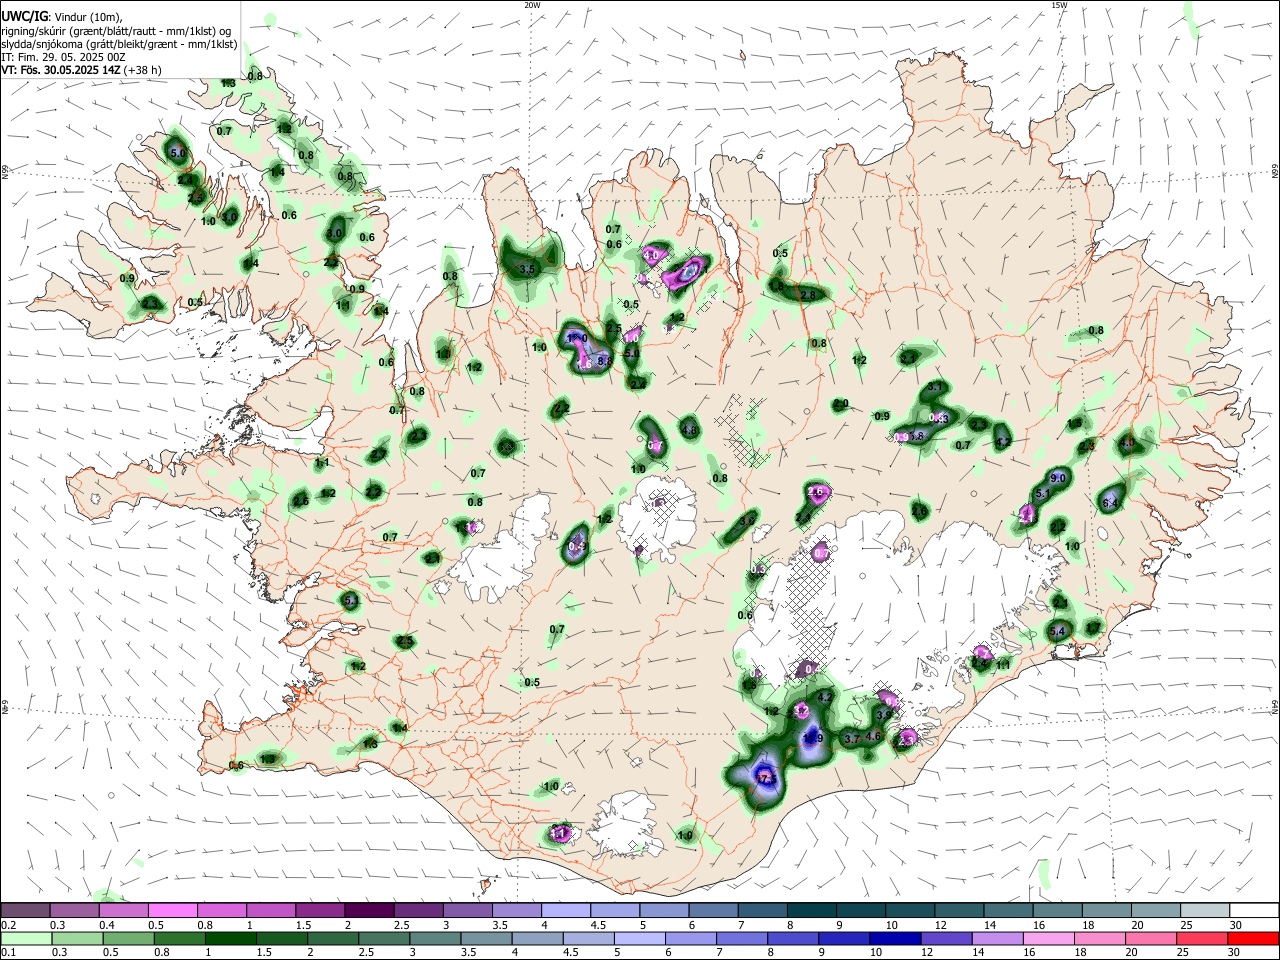The width and height of the screenshot is (1280, 960).
Task: Pick the white snow swatch starting at 30
Action: point(1253,911)
